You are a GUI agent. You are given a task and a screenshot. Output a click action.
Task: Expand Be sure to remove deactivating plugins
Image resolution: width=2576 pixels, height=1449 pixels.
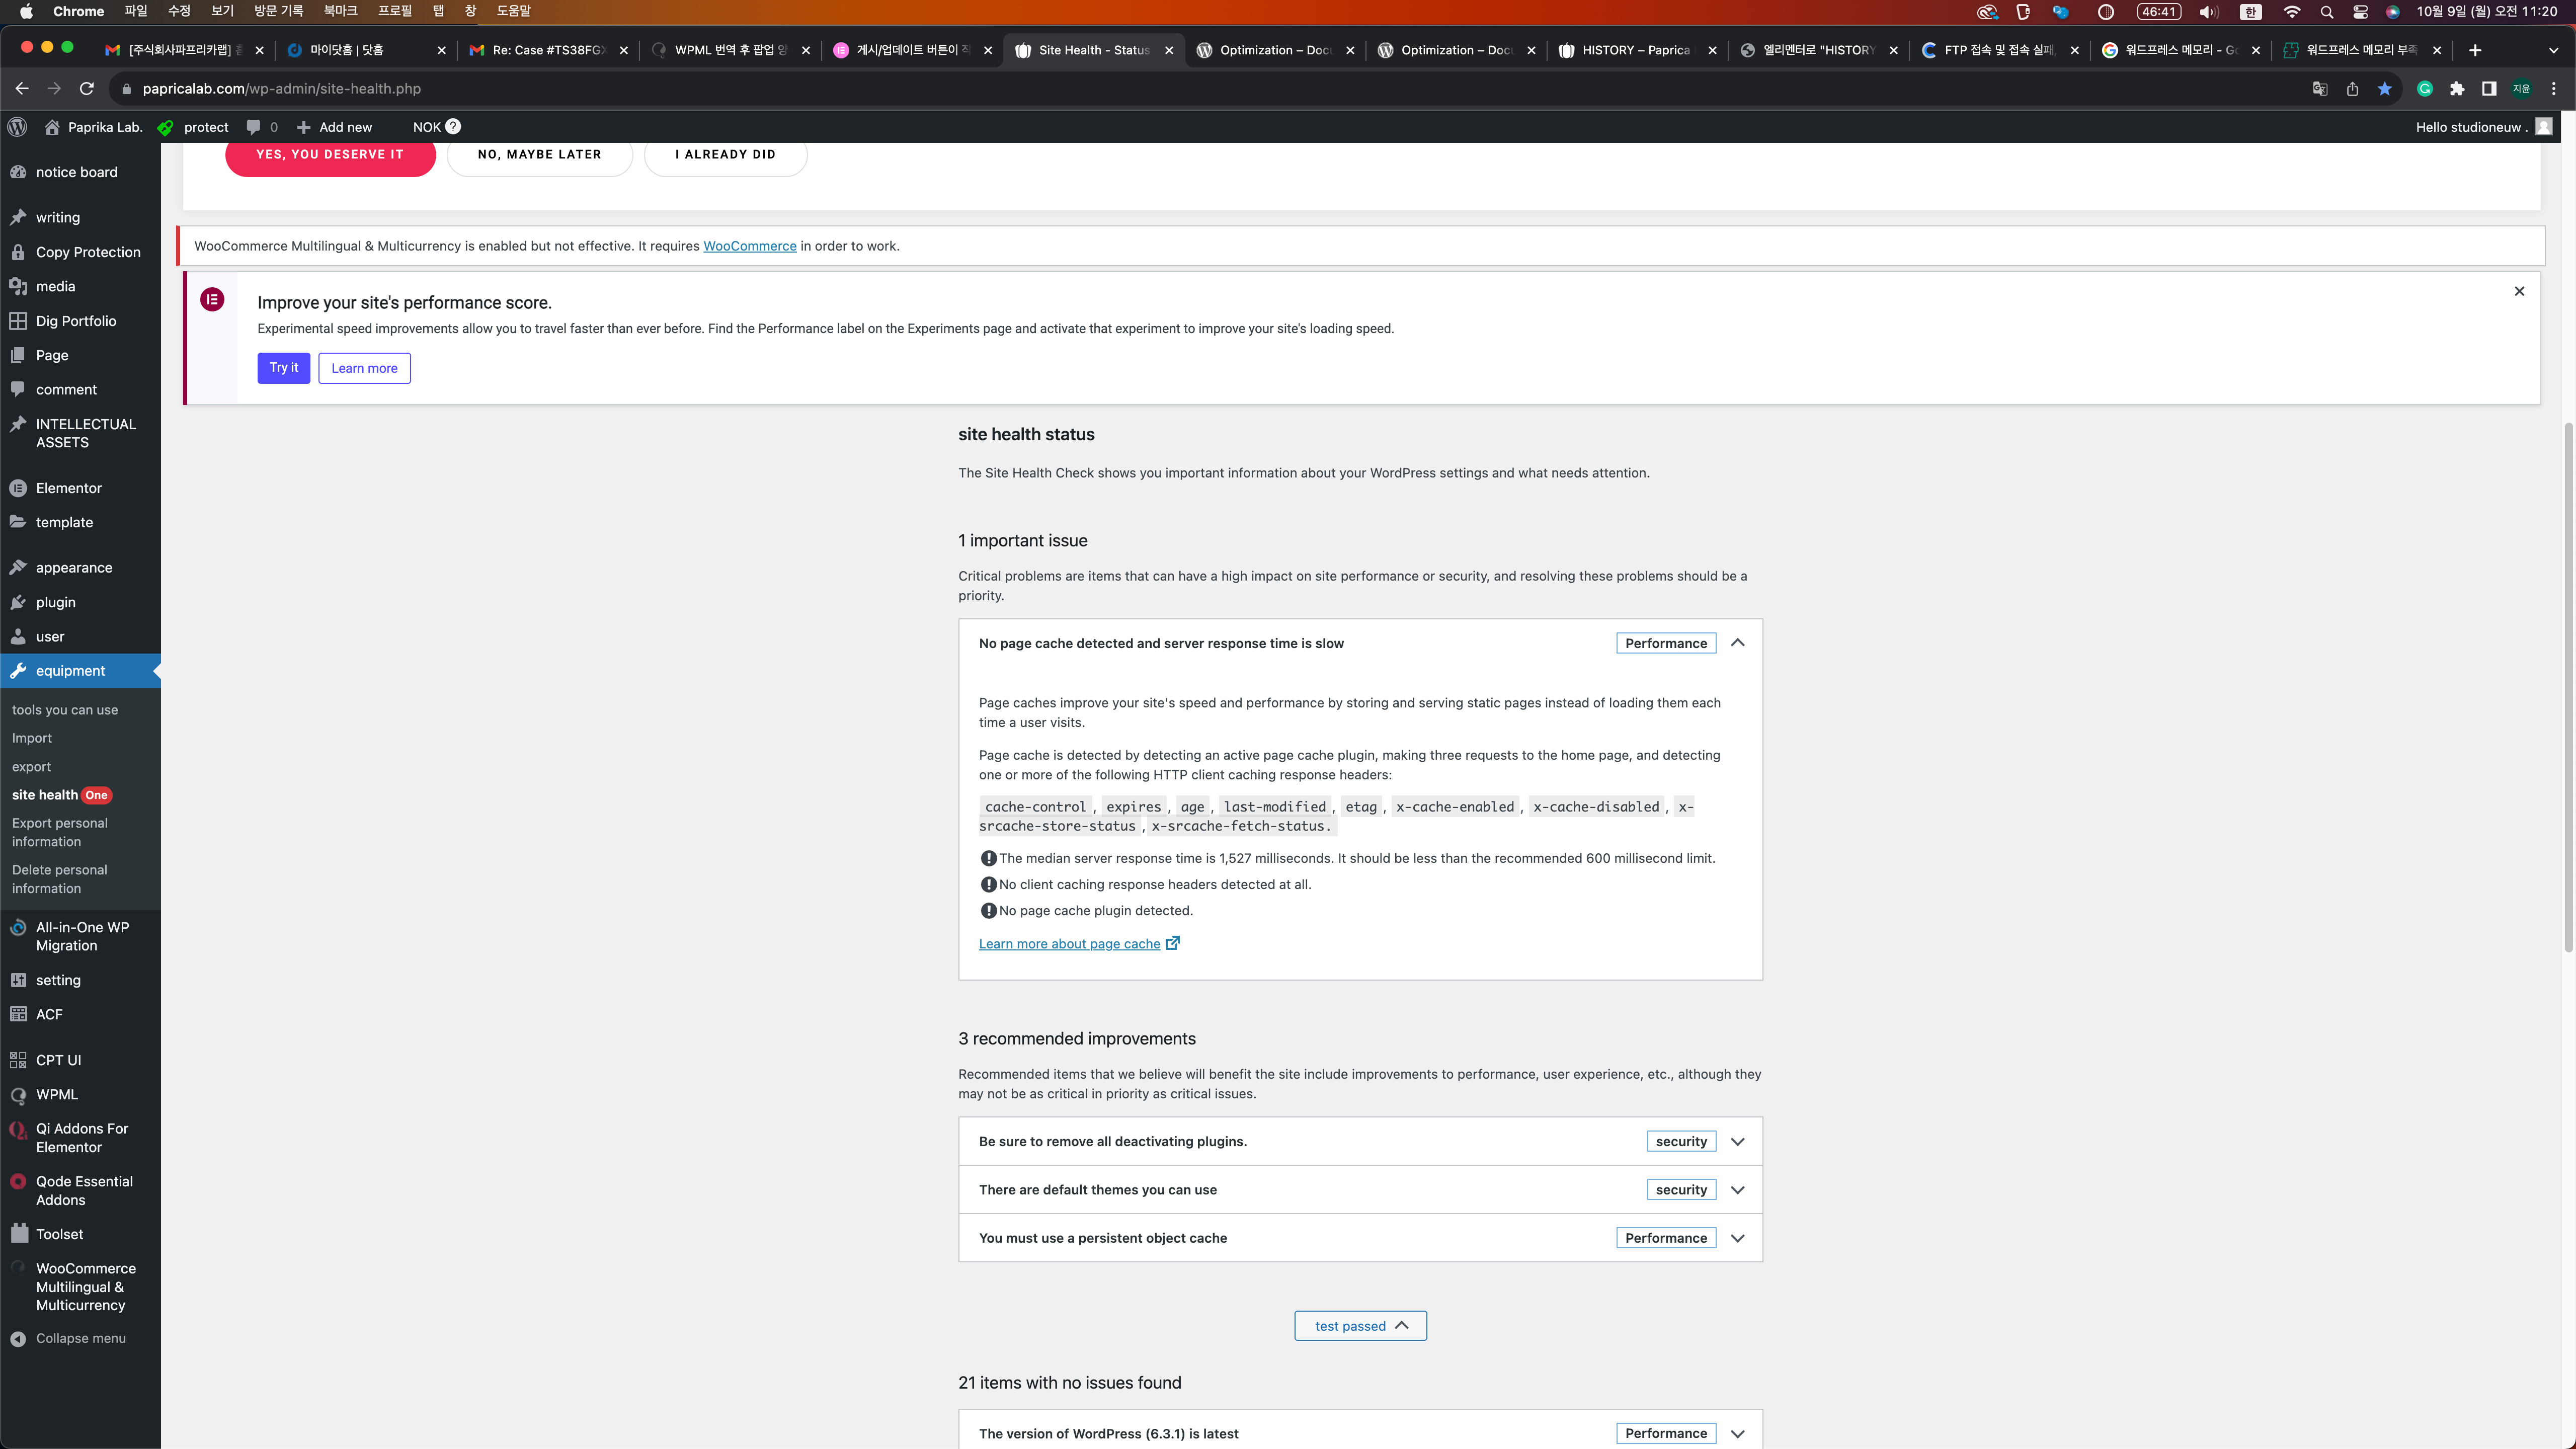(1737, 1141)
